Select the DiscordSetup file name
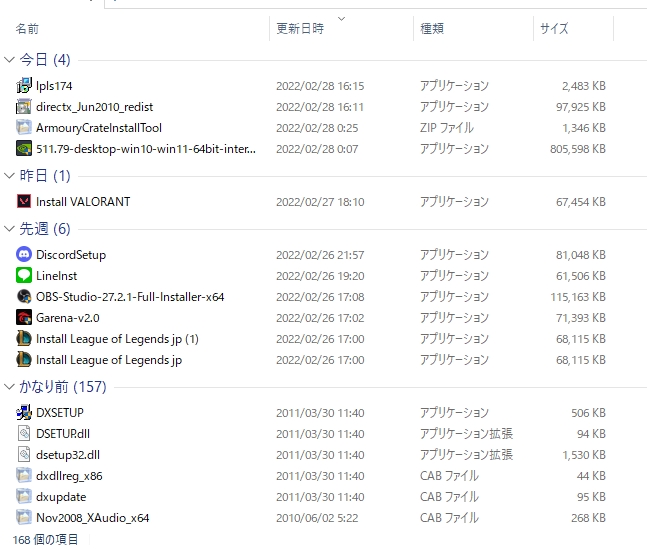The height and width of the screenshot is (550, 647). 71,255
